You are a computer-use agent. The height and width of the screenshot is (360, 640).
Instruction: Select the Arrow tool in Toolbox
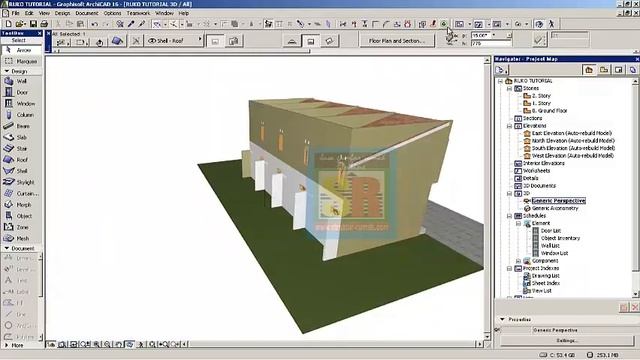pyautogui.click(x=21, y=50)
